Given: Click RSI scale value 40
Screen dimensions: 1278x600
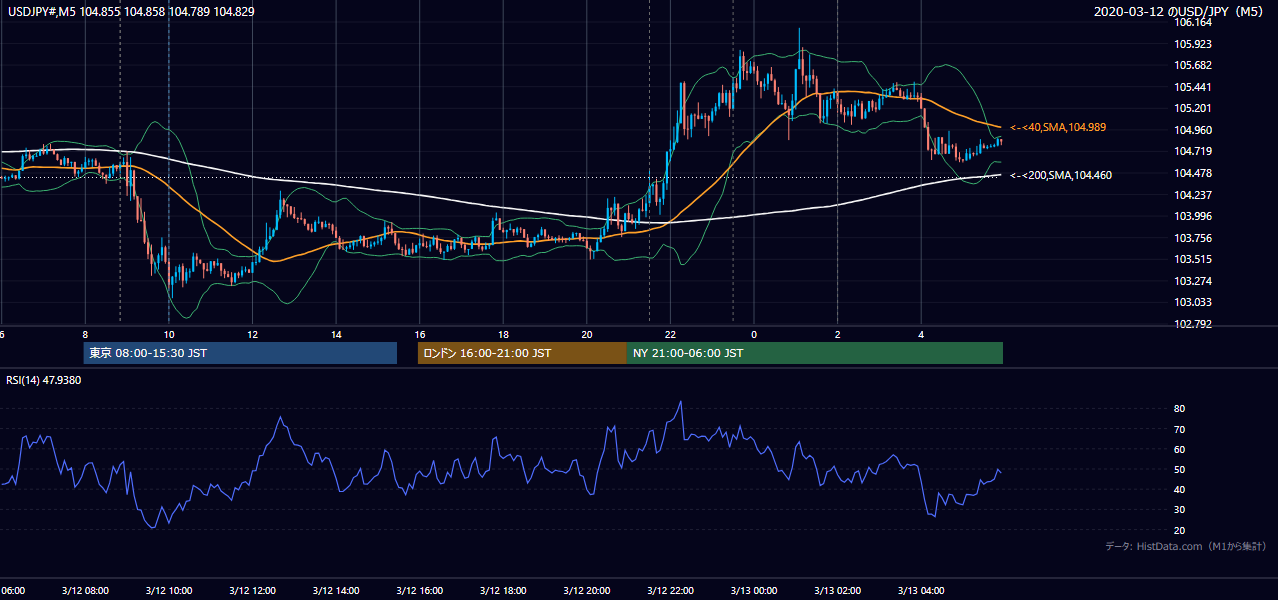Looking at the screenshot, I should coord(1180,489).
